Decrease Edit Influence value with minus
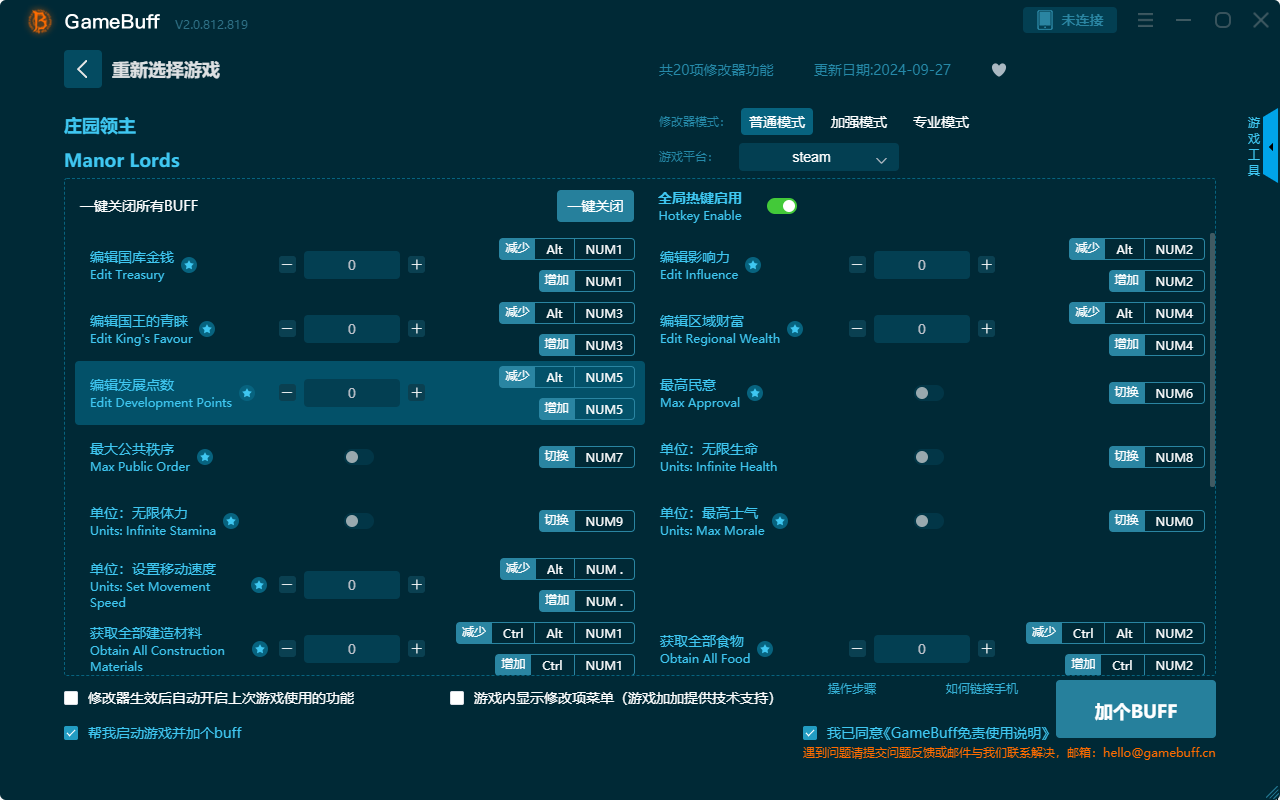 (857, 265)
